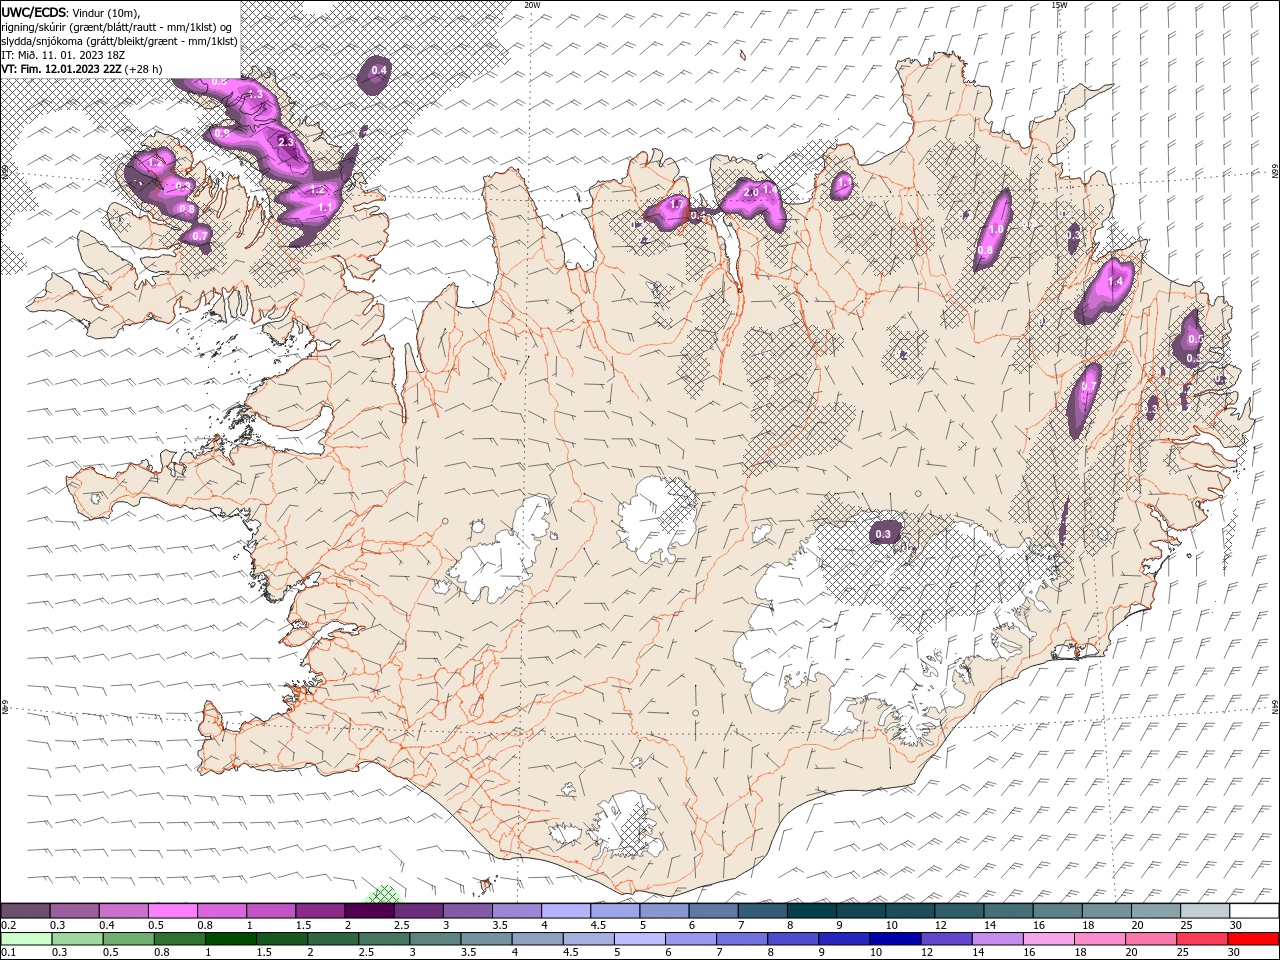Image resolution: width=1280 pixels, height=960 pixels.
Task: Click the '0.4' value in the offshore purple patch
Action: [x=379, y=70]
